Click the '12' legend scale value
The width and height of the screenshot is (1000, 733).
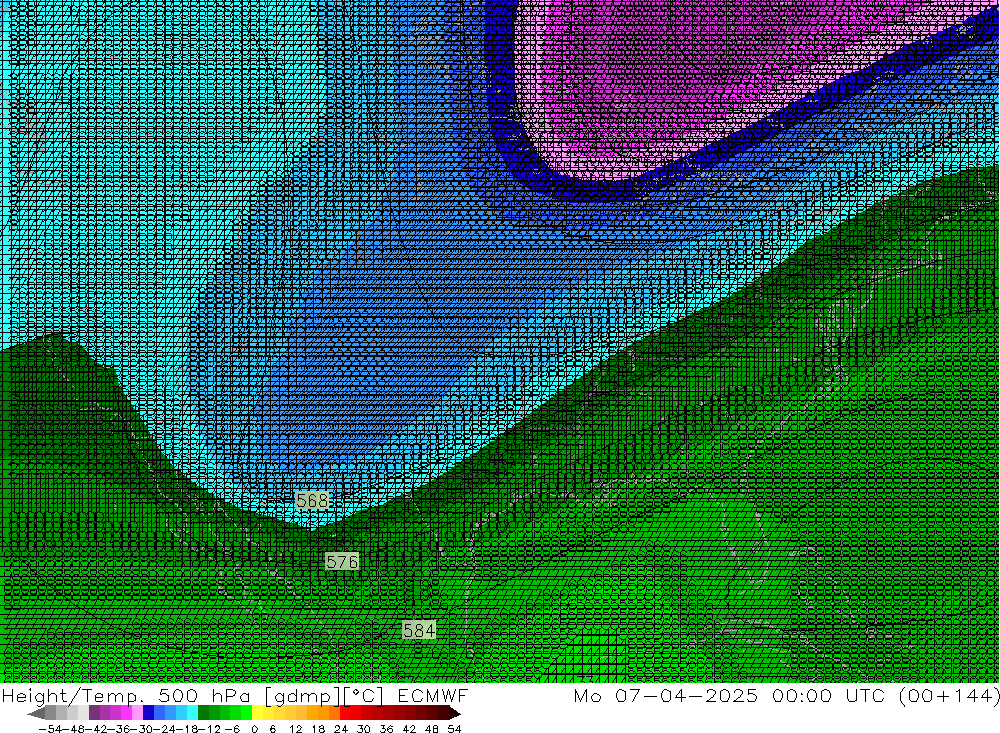pyautogui.click(x=295, y=729)
